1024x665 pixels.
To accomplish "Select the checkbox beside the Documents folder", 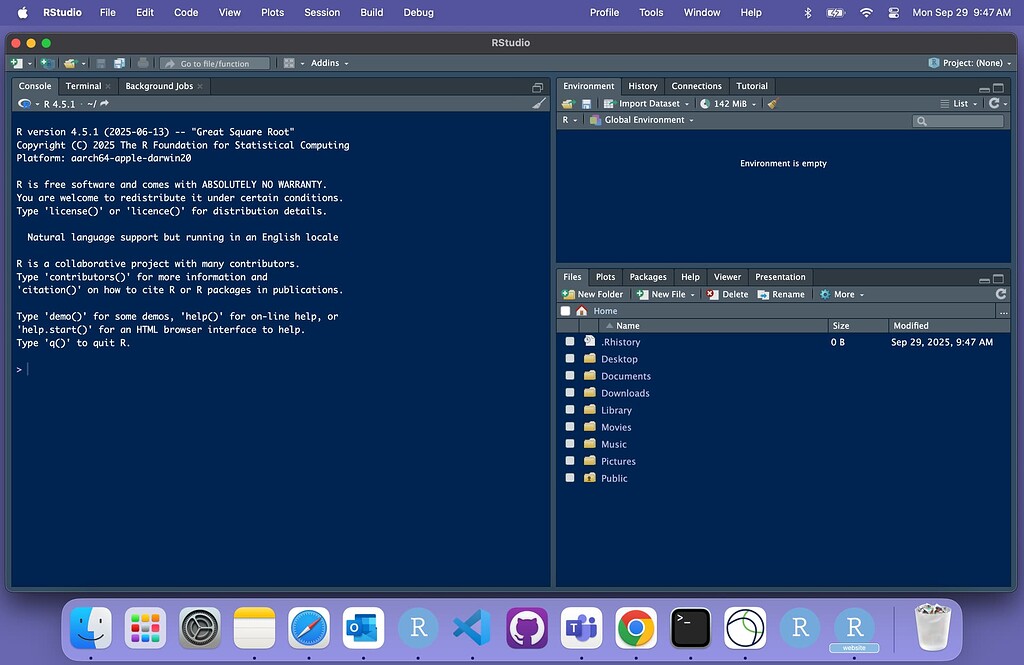I will coord(570,376).
